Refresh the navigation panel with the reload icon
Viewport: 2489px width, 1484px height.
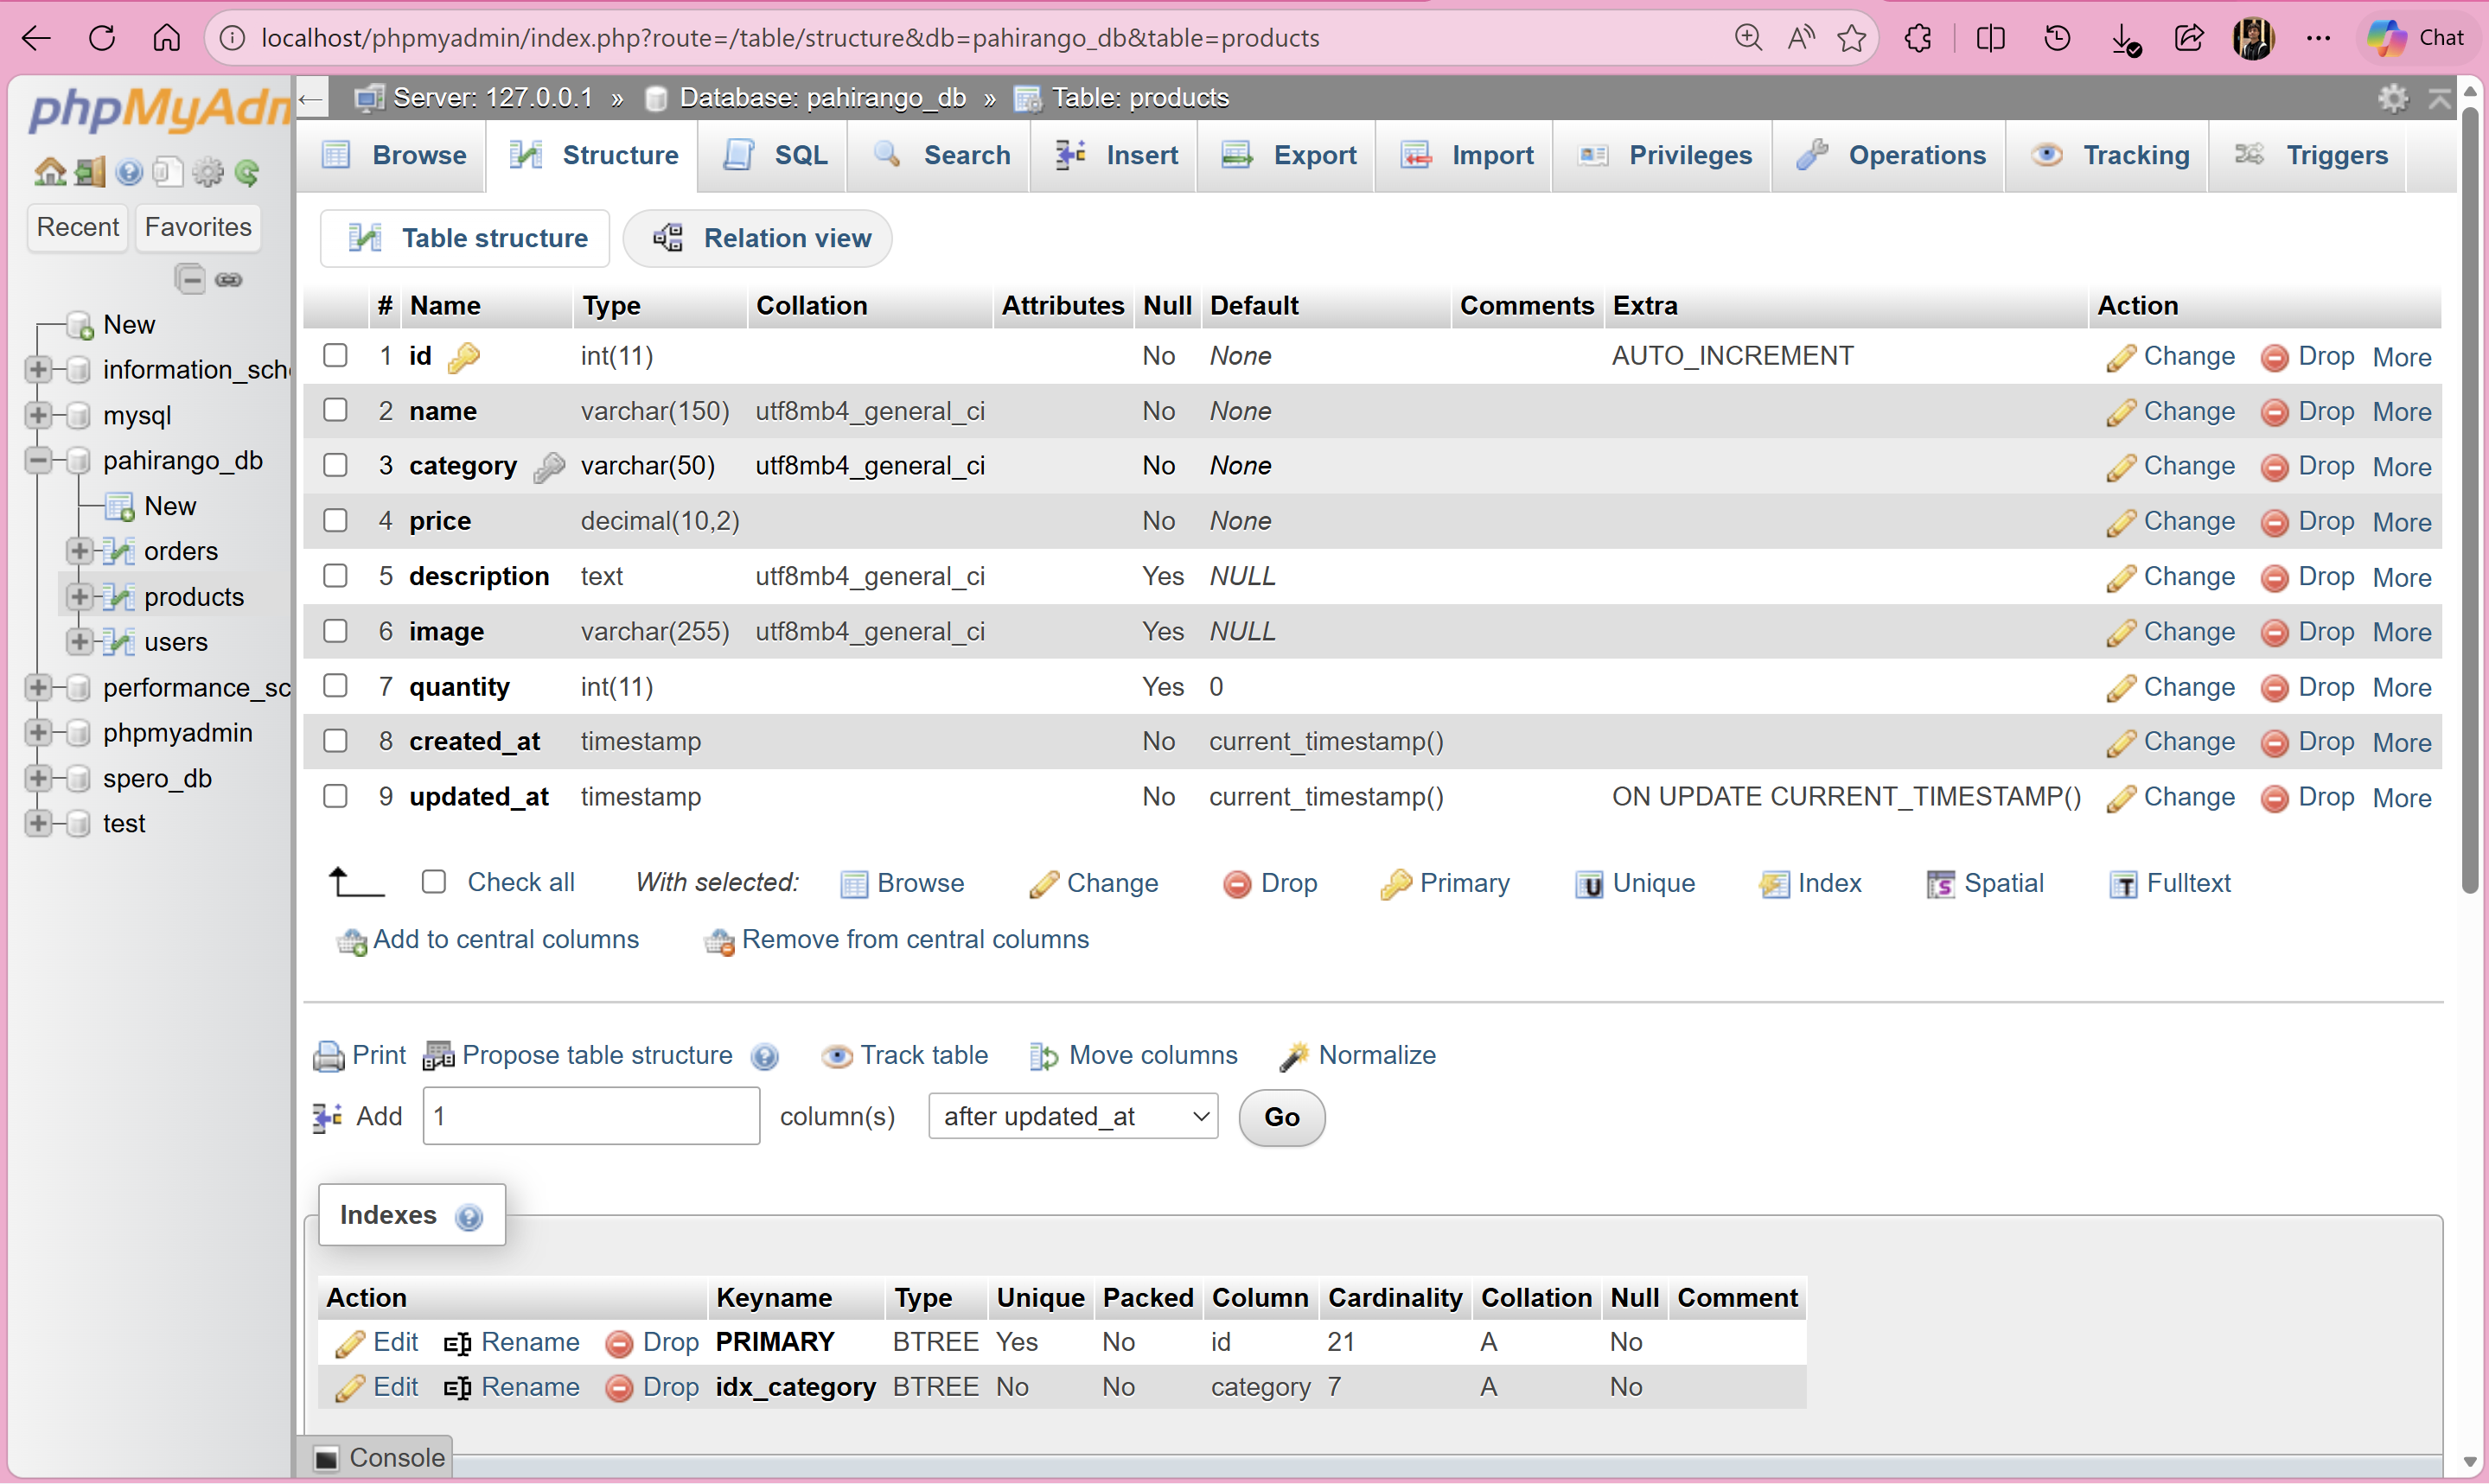248,172
